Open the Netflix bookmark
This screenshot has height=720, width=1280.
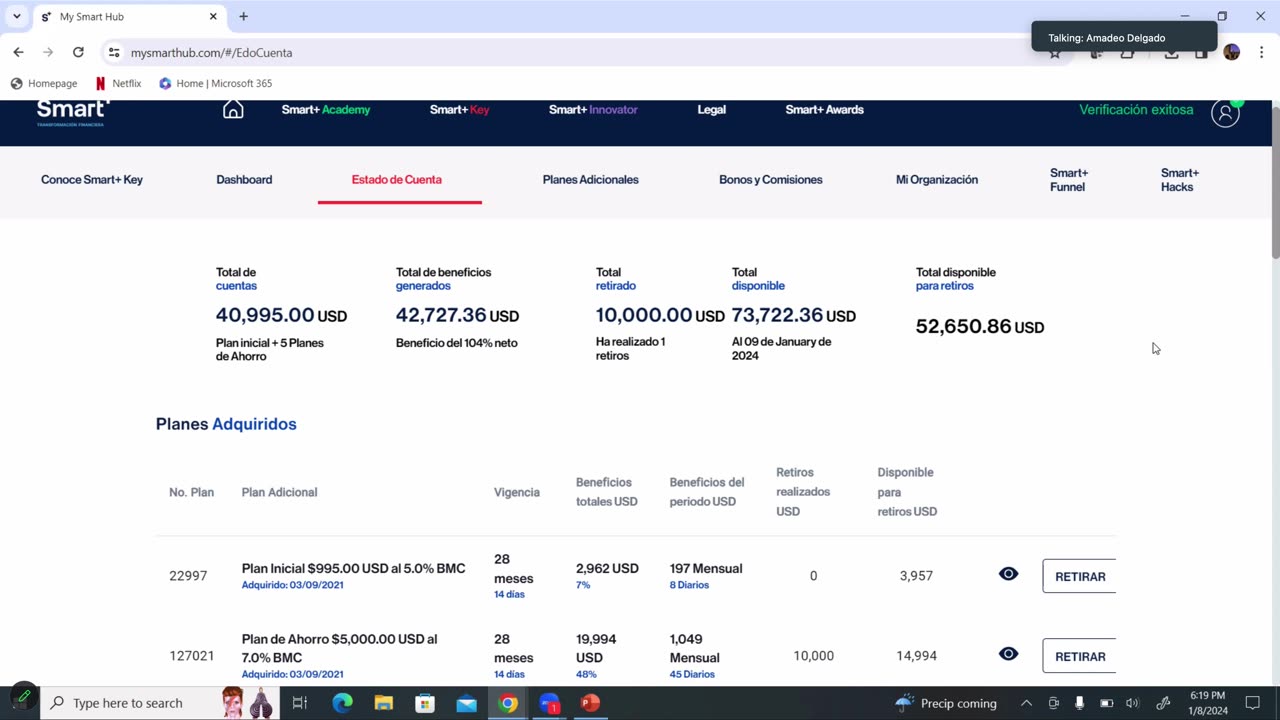(118, 83)
